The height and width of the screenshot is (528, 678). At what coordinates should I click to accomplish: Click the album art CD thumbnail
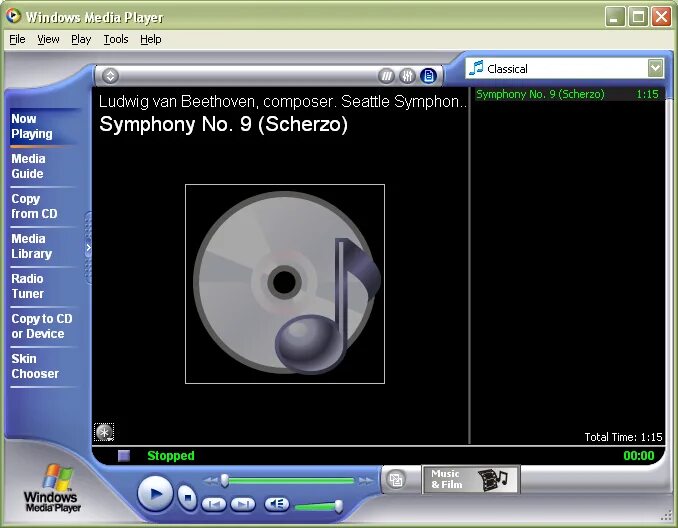pos(285,284)
